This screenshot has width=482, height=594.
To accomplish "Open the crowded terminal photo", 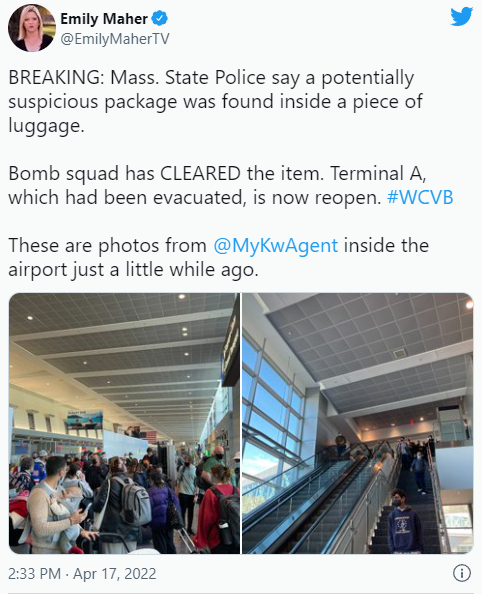I will click(x=124, y=423).
